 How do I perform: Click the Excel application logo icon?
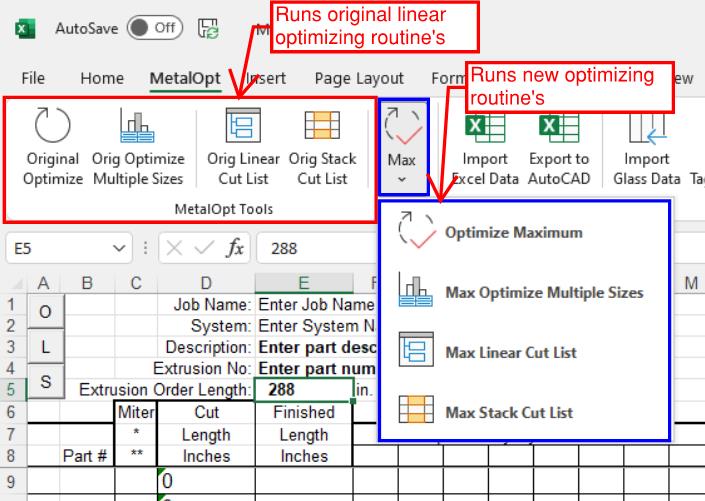click(x=25, y=29)
